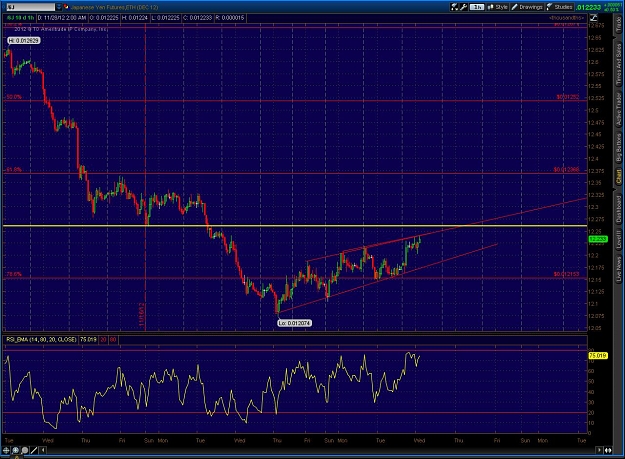Open the Style menu
Image resolution: width=625 pixels, height=459 pixels.
point(498,7)
